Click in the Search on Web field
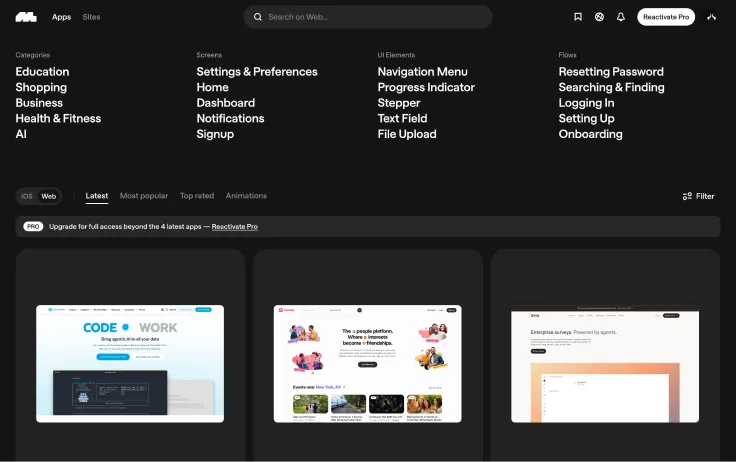 pos(368,17)
